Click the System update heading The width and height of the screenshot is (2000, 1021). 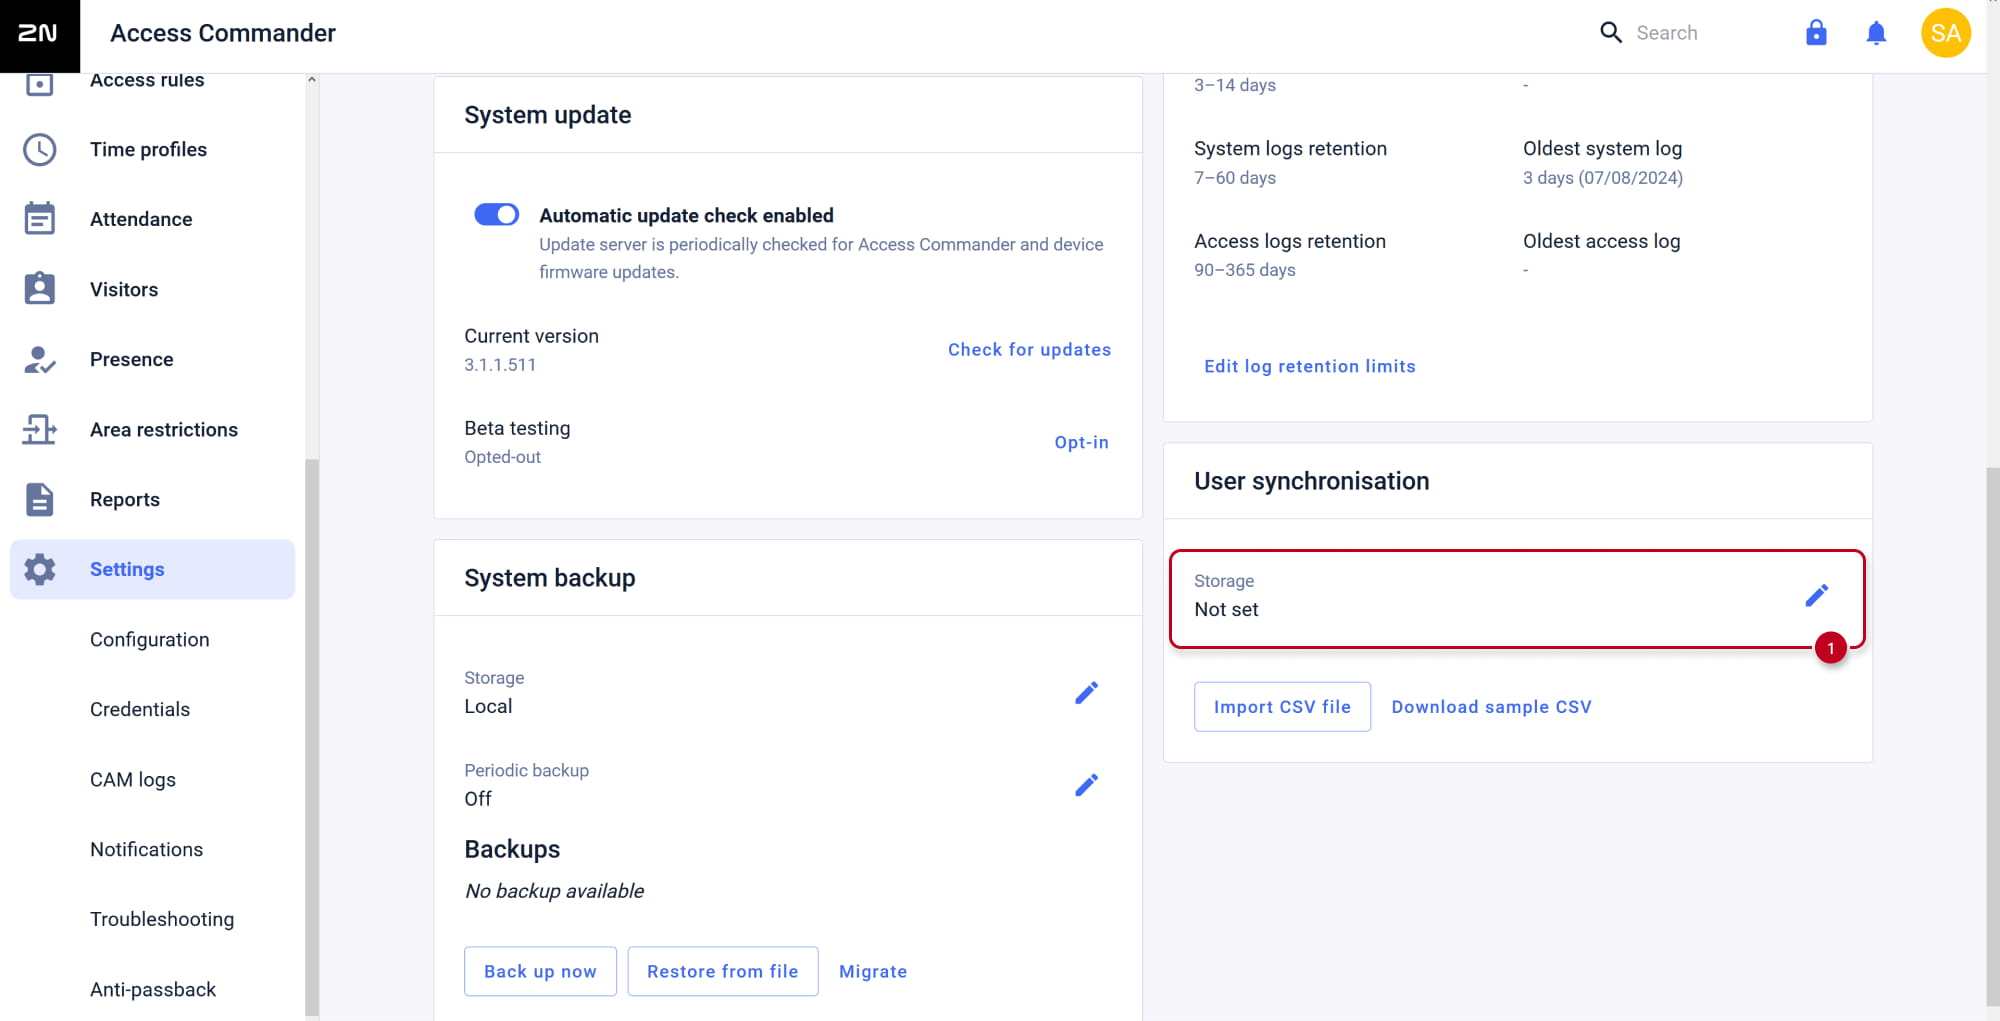coord(547,115)
